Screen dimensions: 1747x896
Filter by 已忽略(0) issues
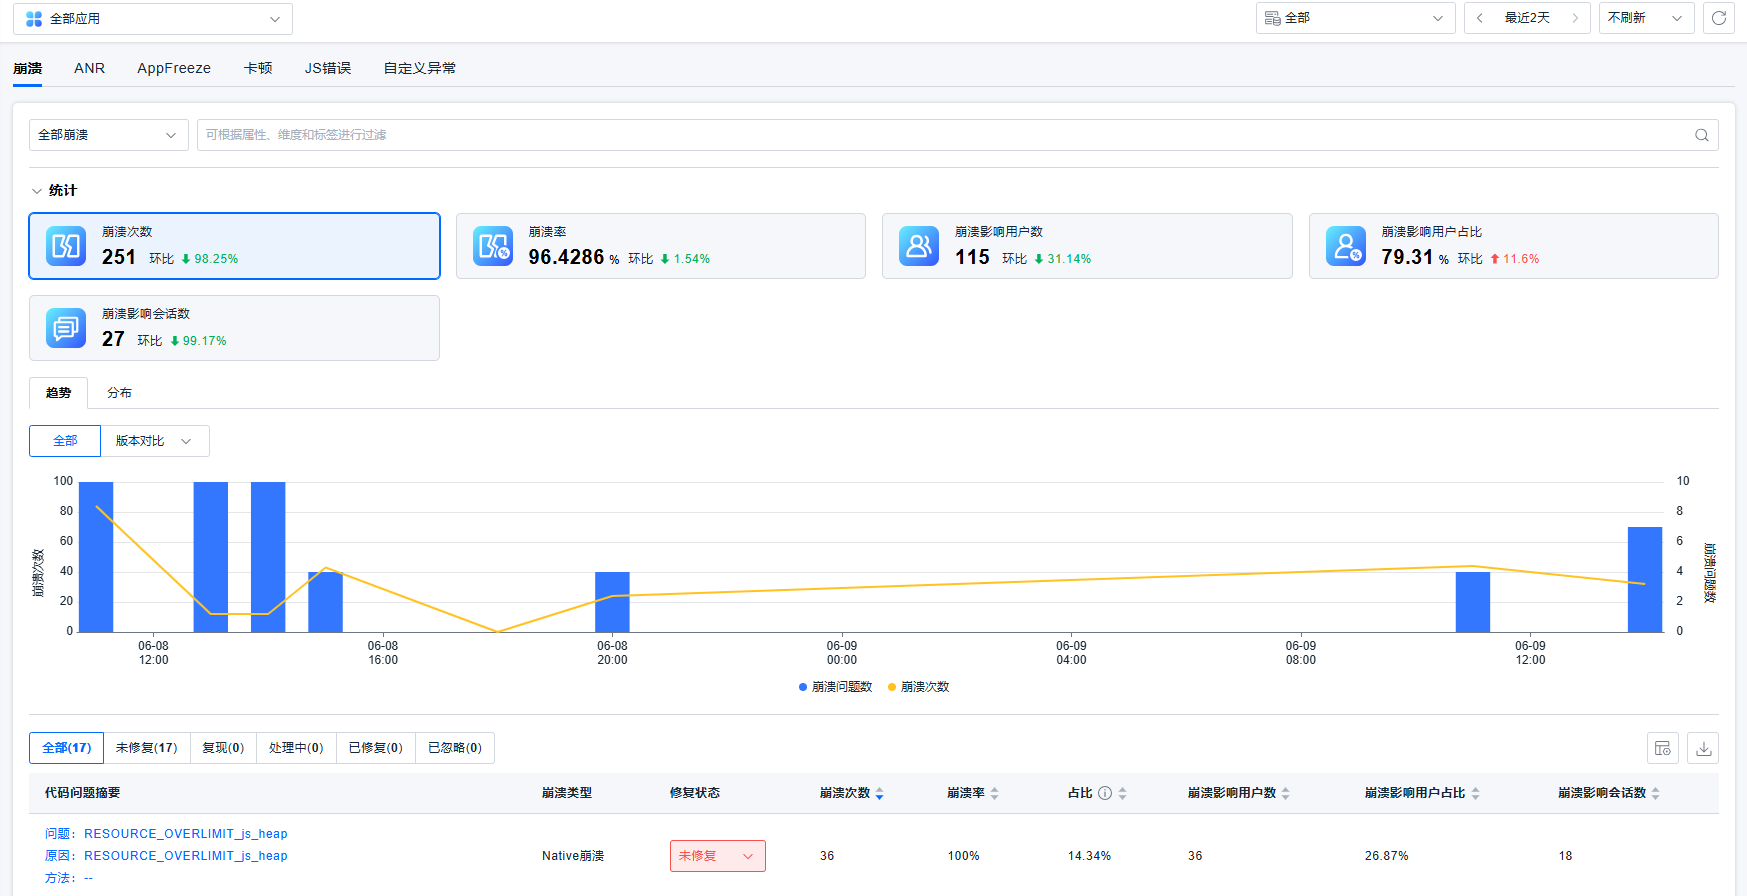(x=455, y=748)
